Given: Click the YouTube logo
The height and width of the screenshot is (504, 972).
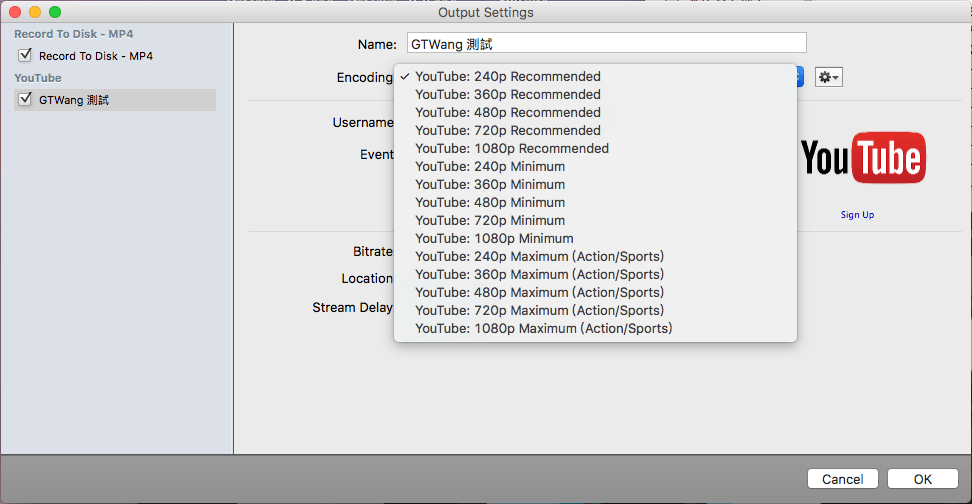Looking at the screenshot, I should [863, 159].
